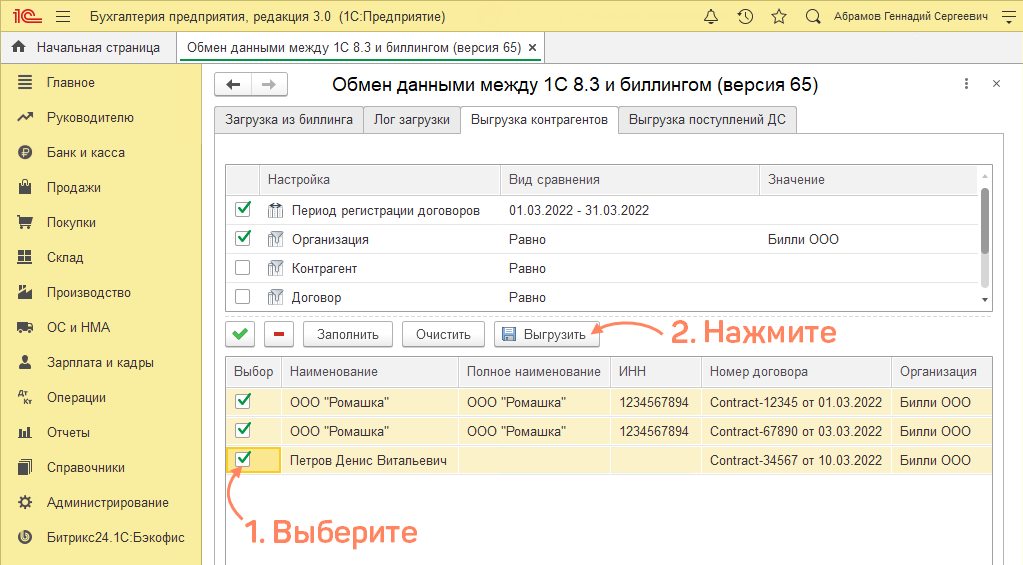Click user name Абрамов Геннадий Сергеевич
This screenshot has width=1023, height=565.
pyautogui.click(x=911, y=16)
